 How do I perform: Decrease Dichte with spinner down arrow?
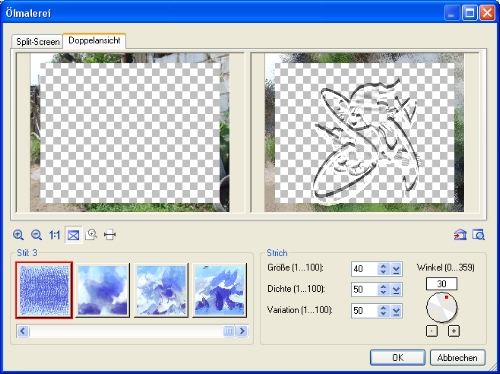pyautogui.click(x=383, y=293)
